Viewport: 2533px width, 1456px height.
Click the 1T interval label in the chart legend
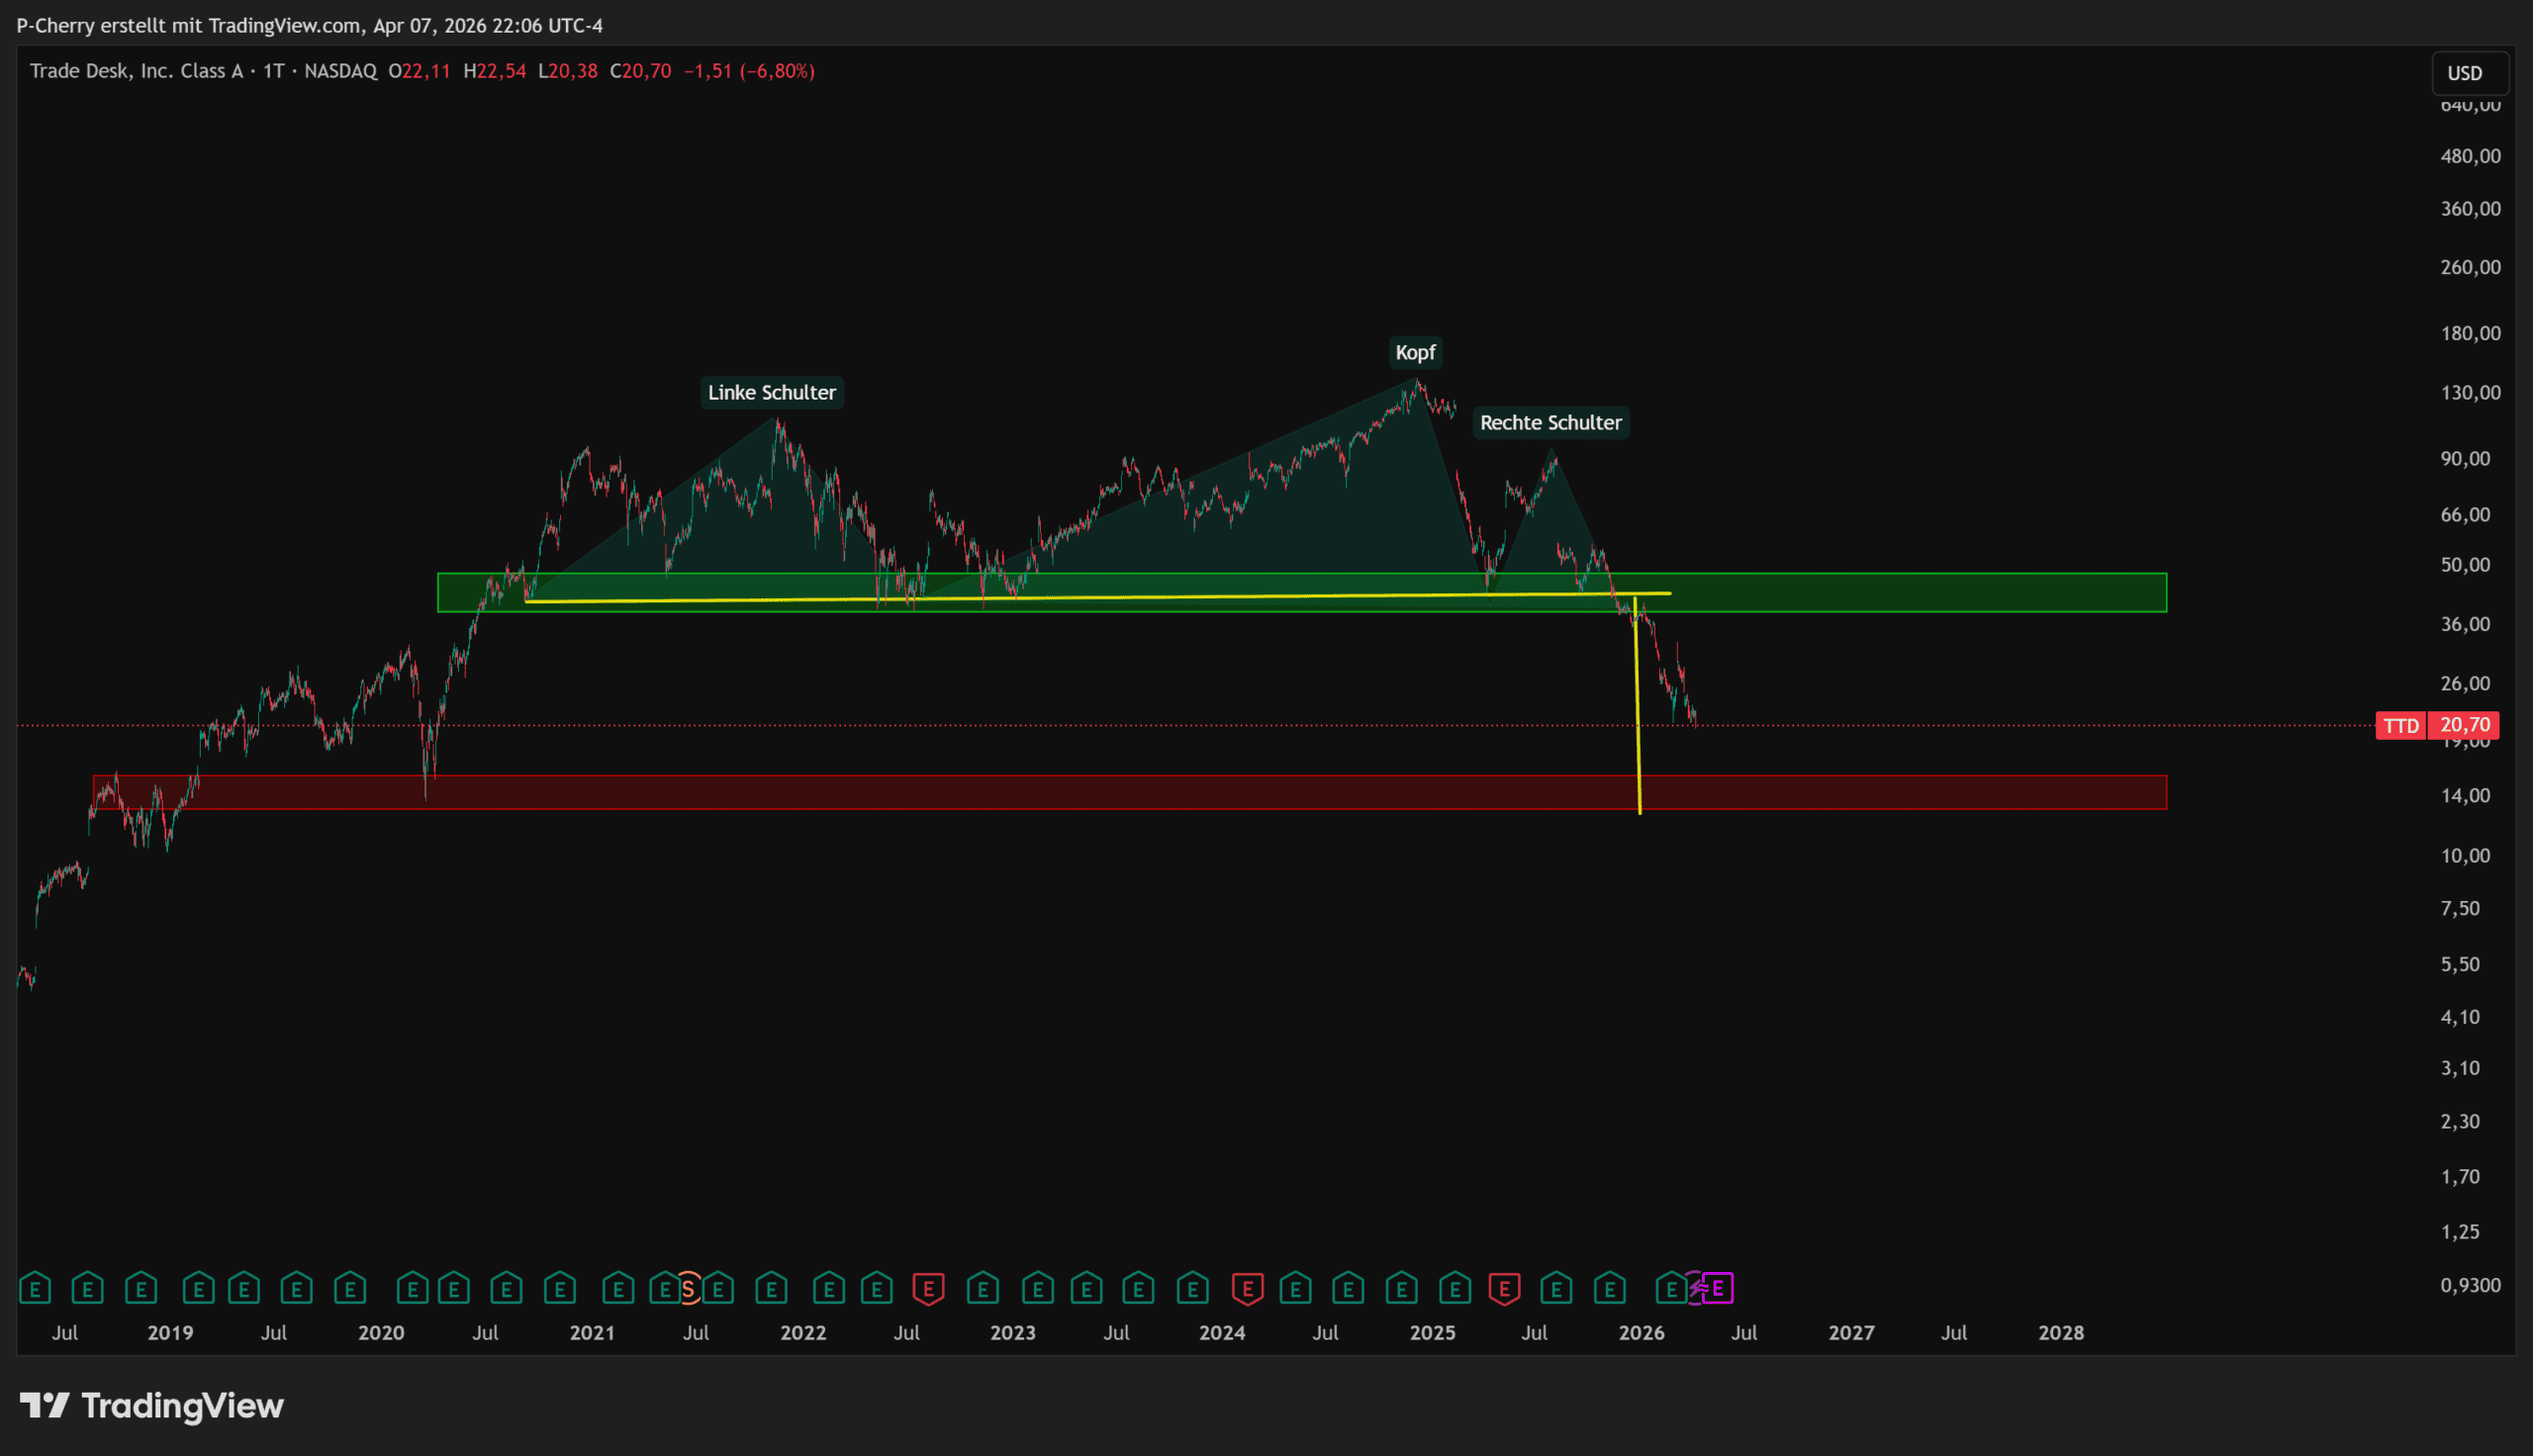click(x=273, y=71)
